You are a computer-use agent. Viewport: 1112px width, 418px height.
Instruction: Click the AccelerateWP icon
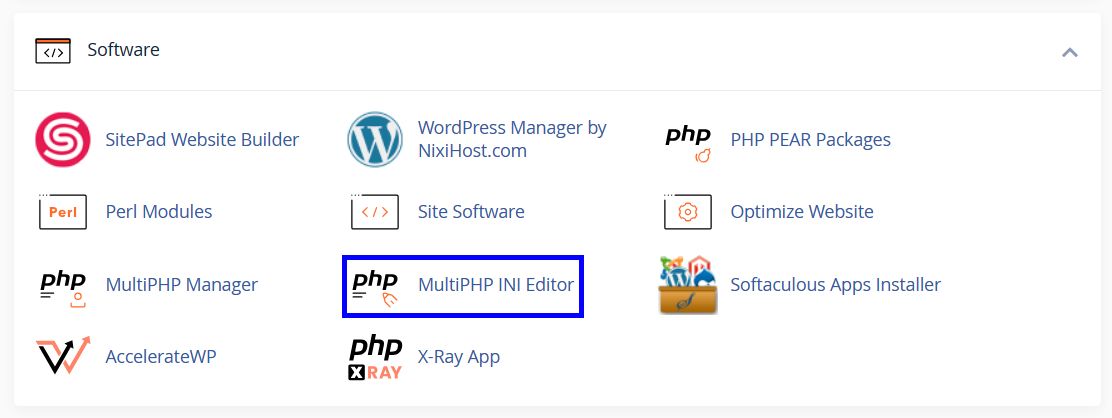63,357
